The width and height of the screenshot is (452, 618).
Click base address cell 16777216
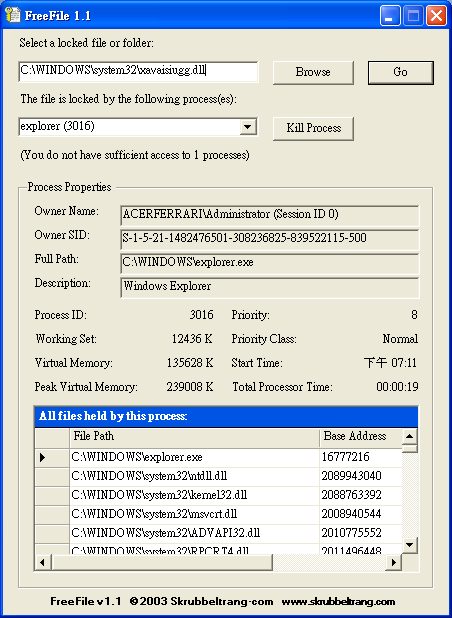coord(361,458)
